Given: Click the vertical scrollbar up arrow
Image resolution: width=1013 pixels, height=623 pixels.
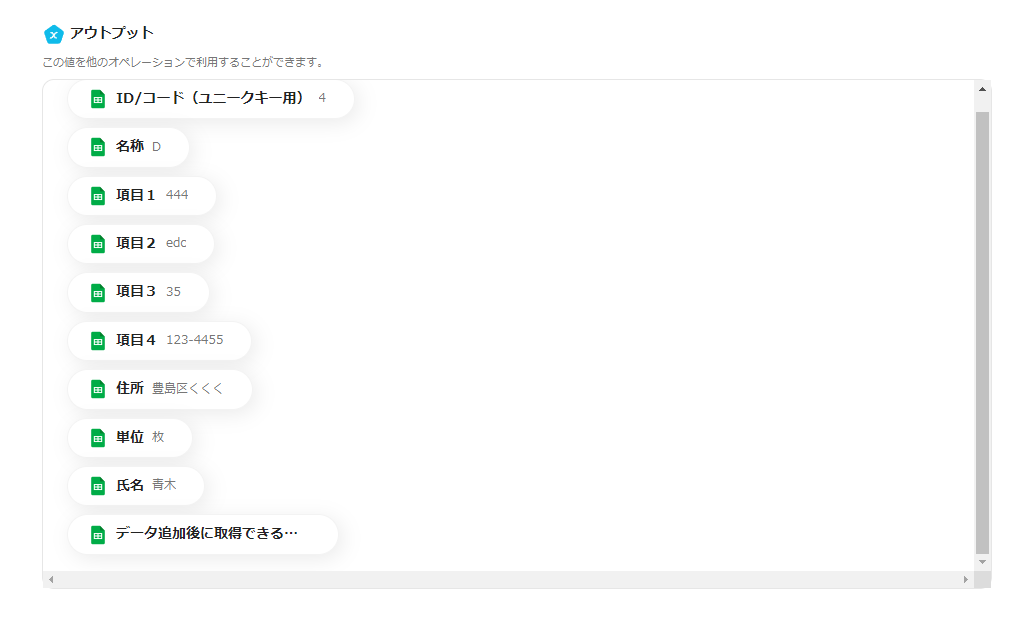Looking at the screenshot, I should click(982, 89).
